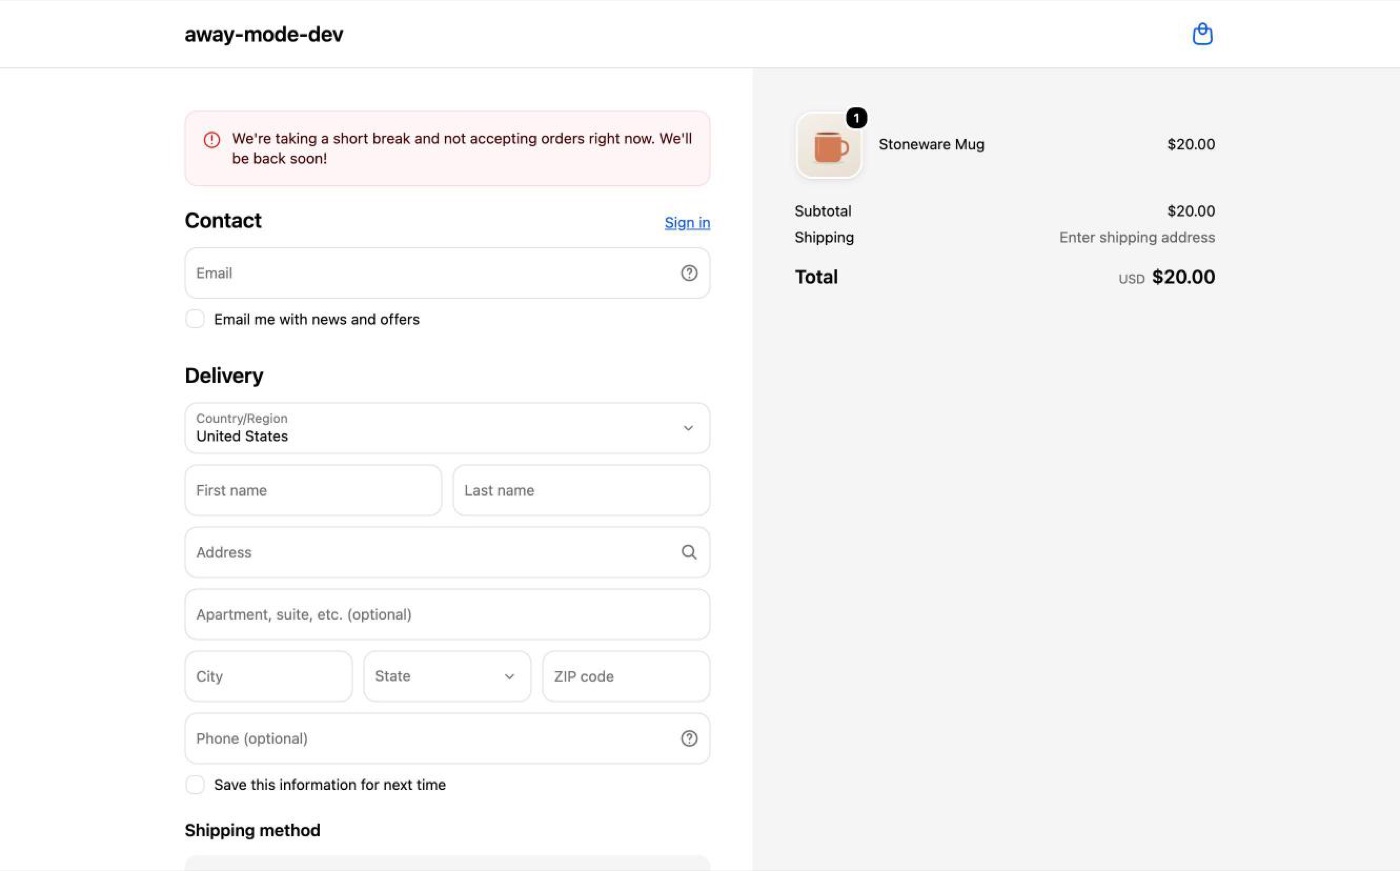Click the Sign in link
The image size is (1400, 871).
pos(687,222)
